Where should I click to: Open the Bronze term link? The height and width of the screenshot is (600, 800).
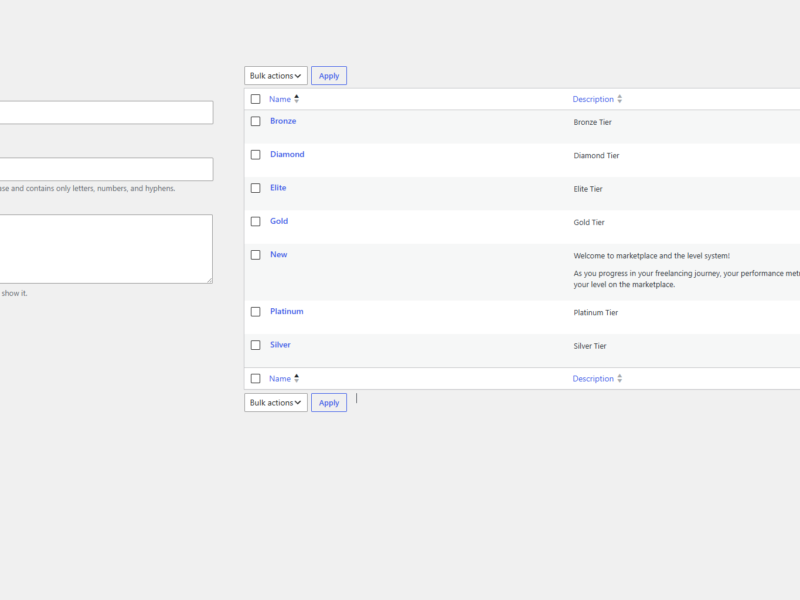(x=283, y=121)
